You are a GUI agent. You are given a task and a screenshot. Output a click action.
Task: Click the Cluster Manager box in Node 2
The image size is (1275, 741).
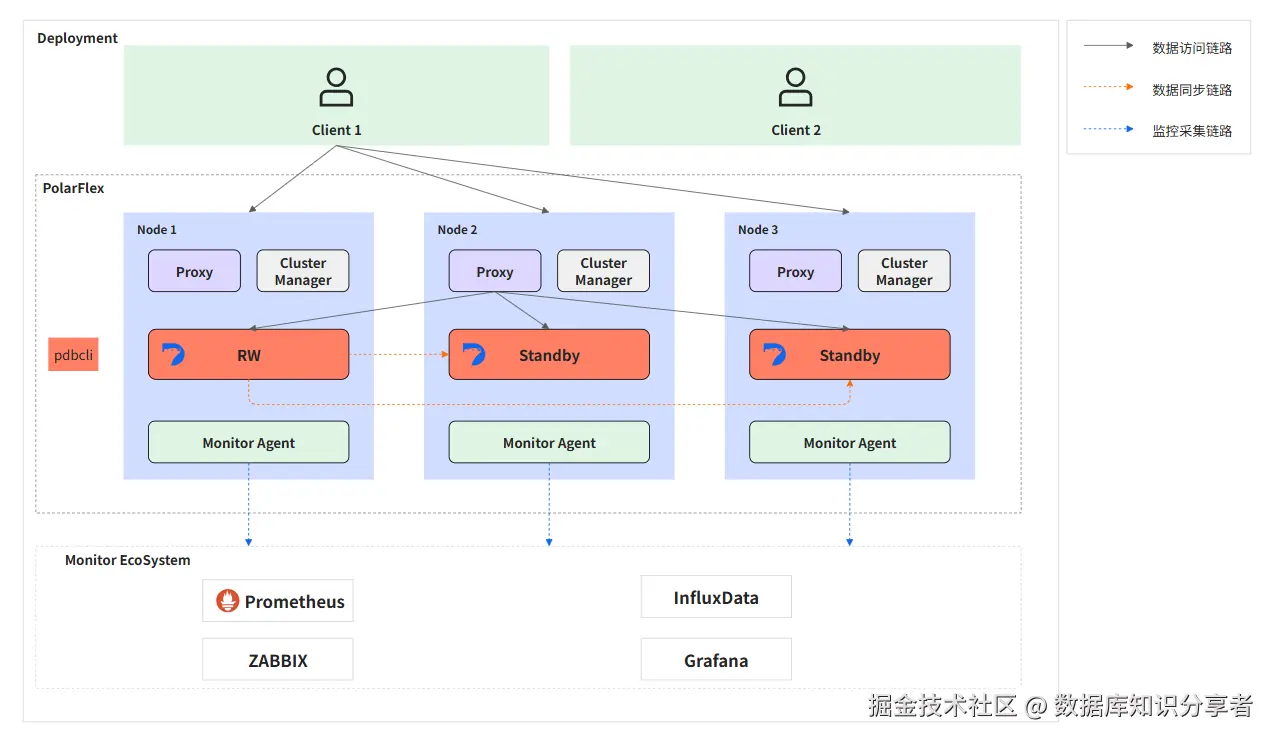(603, 270)
